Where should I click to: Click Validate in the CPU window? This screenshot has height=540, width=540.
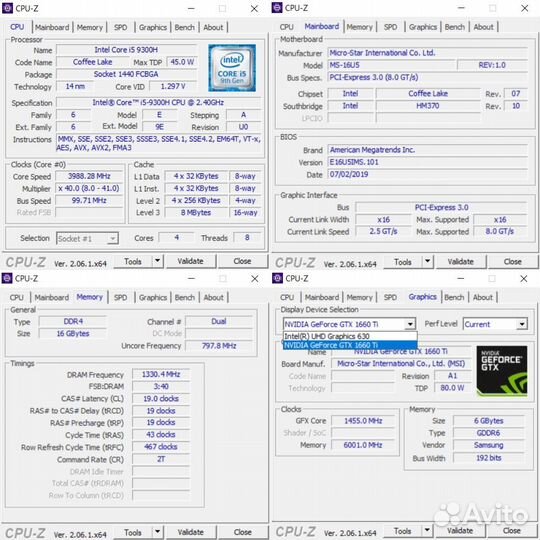190,261
